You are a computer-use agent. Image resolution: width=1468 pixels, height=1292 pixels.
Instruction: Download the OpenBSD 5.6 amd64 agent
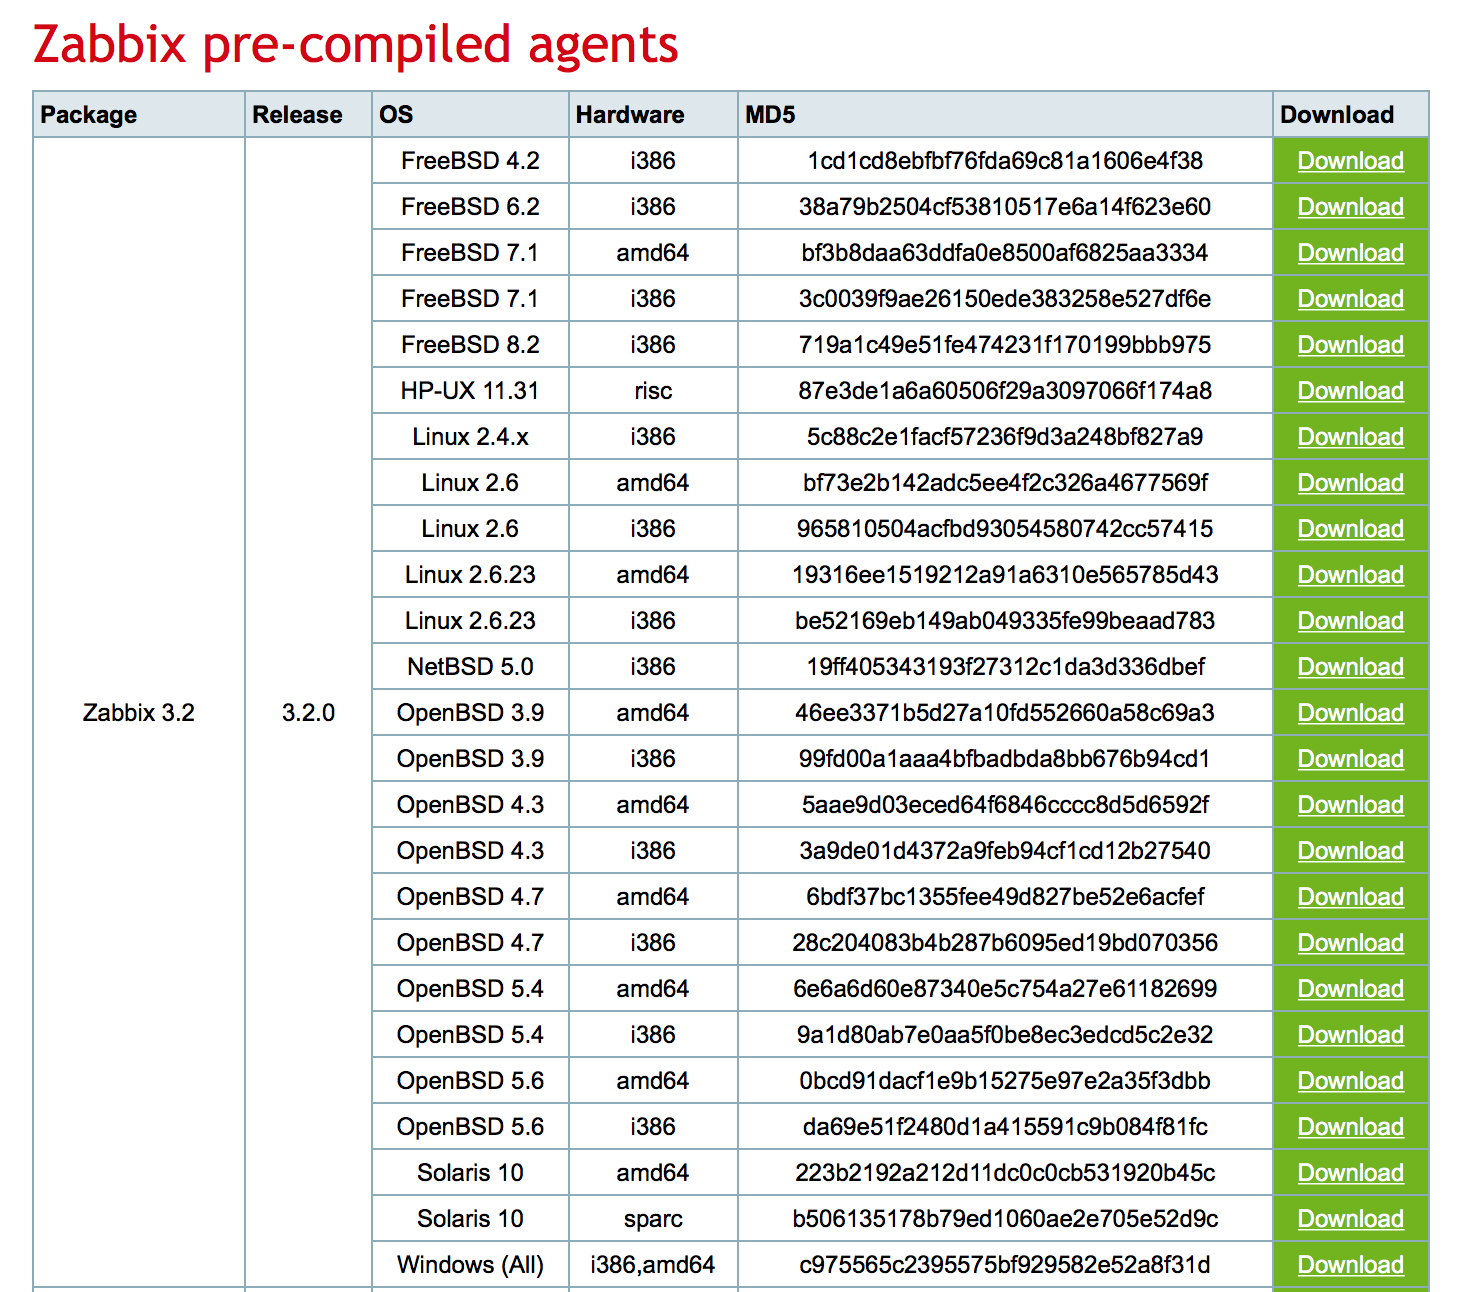pyautogui.click(x=1350, y=1081)
